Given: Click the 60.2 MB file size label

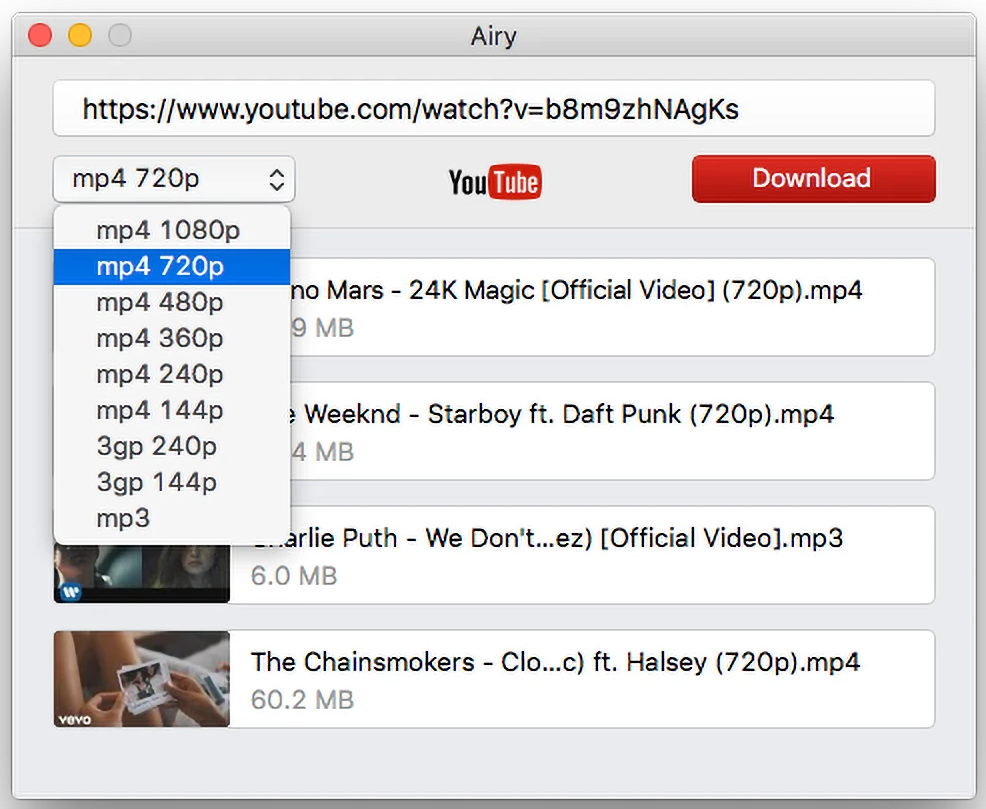Looking at the screenshot, I should tap(302, 700).
